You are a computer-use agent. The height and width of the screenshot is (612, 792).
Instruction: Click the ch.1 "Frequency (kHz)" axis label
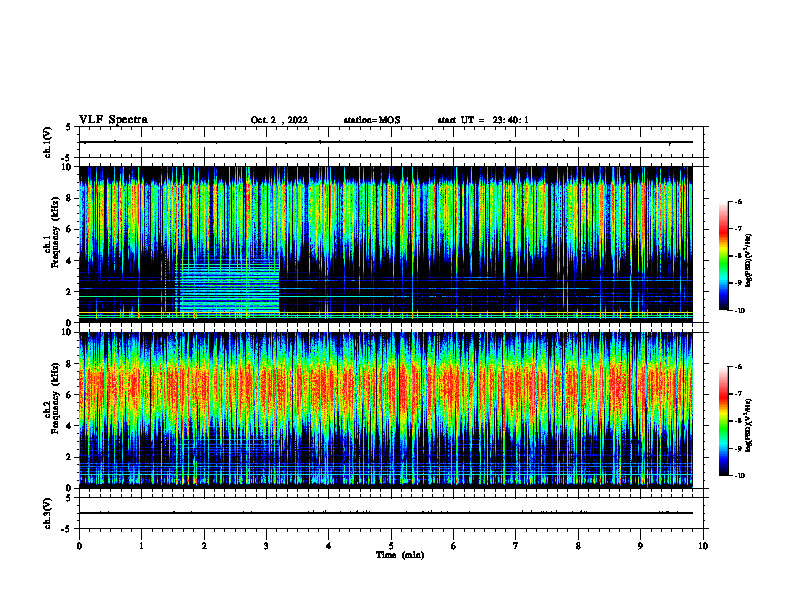[55, 233]
